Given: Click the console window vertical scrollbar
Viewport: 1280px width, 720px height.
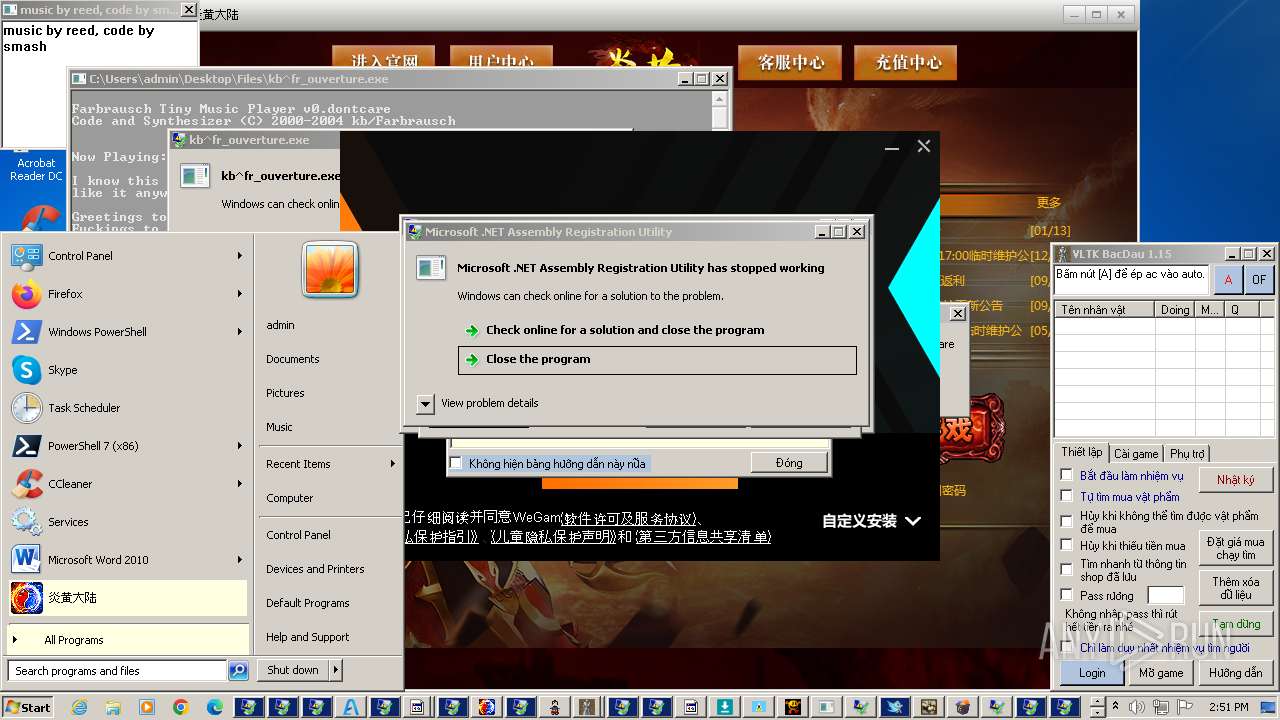Looking at the screenshot, I should (x=719, y=110).
